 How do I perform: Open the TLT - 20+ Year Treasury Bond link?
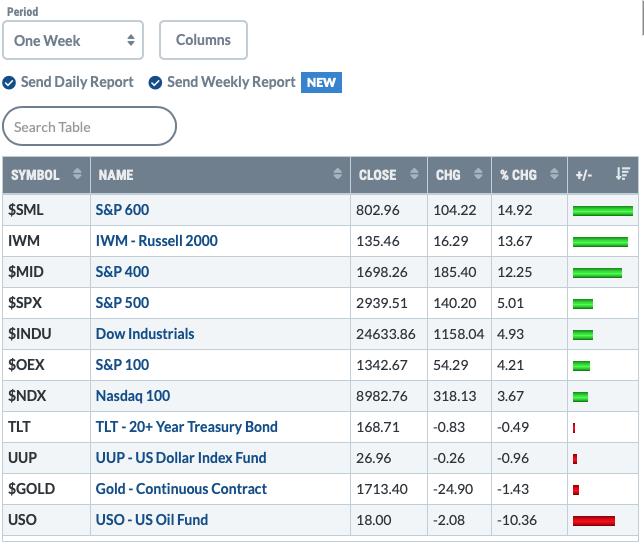click(186, 427)
